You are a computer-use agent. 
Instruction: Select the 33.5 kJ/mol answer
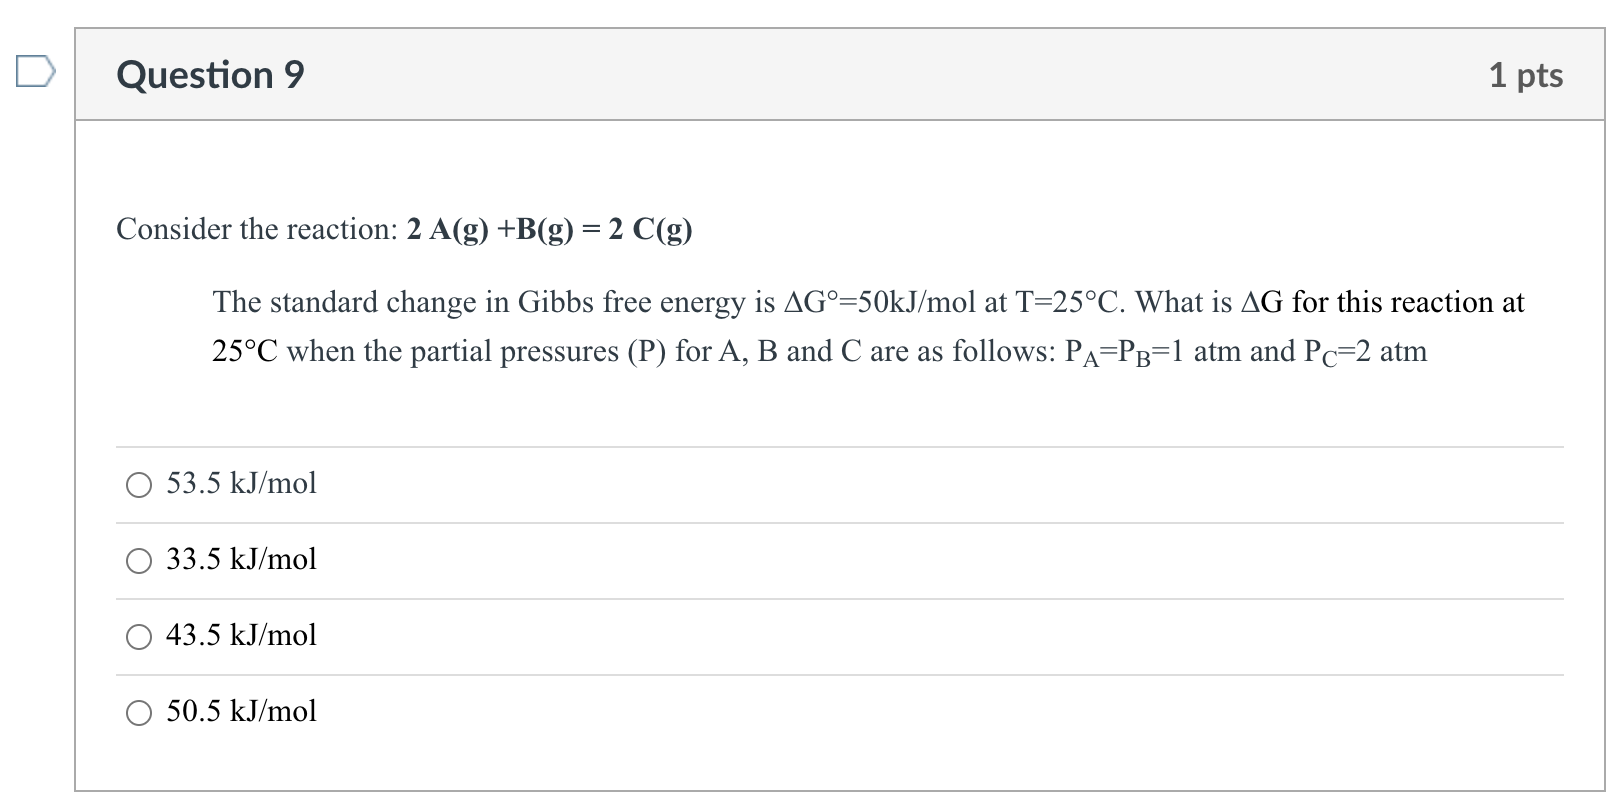pyautogui.click(x=139, y=562)
